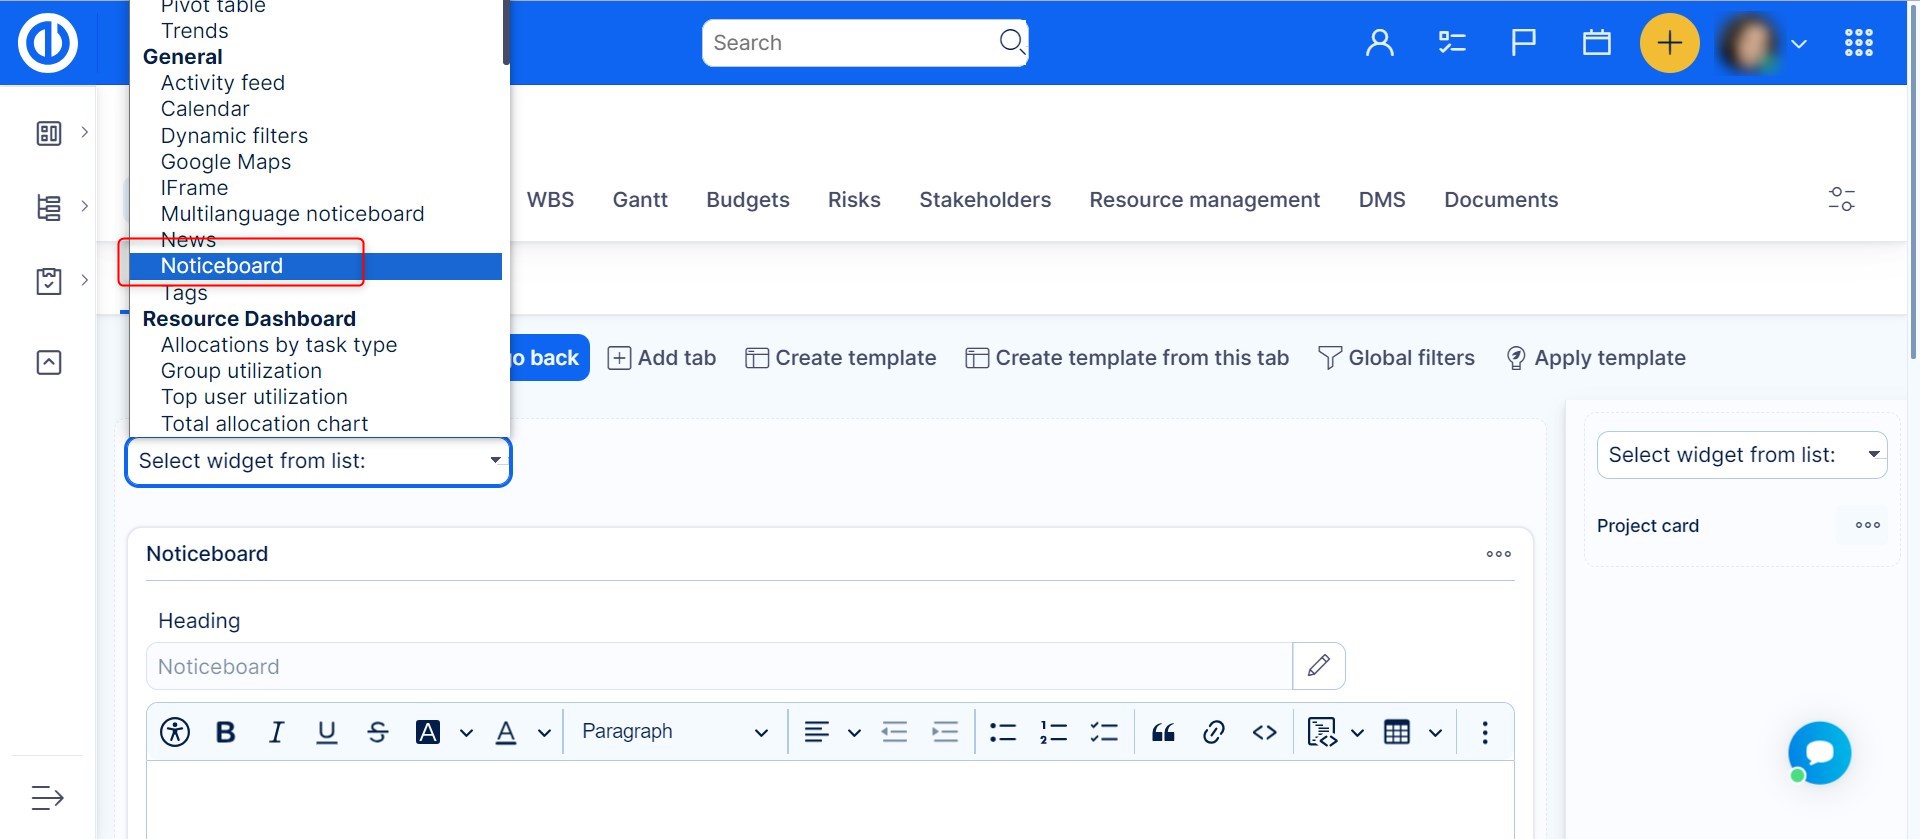
Task: Insert a link using the link icon
Action: pyautogui.click(x=1214, y=732)
